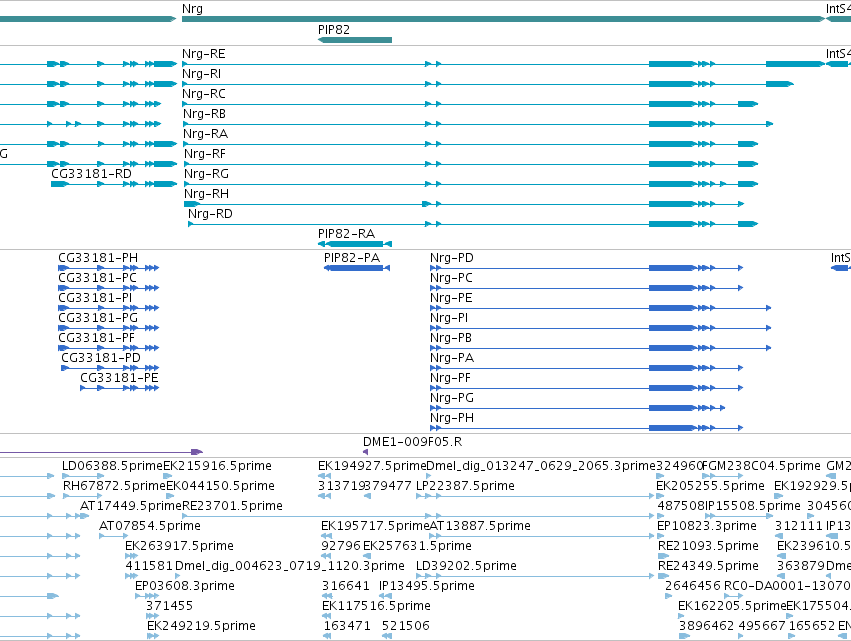This screenshot has width=851, height=641.
Task: Click EST label AT13887.5prime
Action: coord(480,526)
